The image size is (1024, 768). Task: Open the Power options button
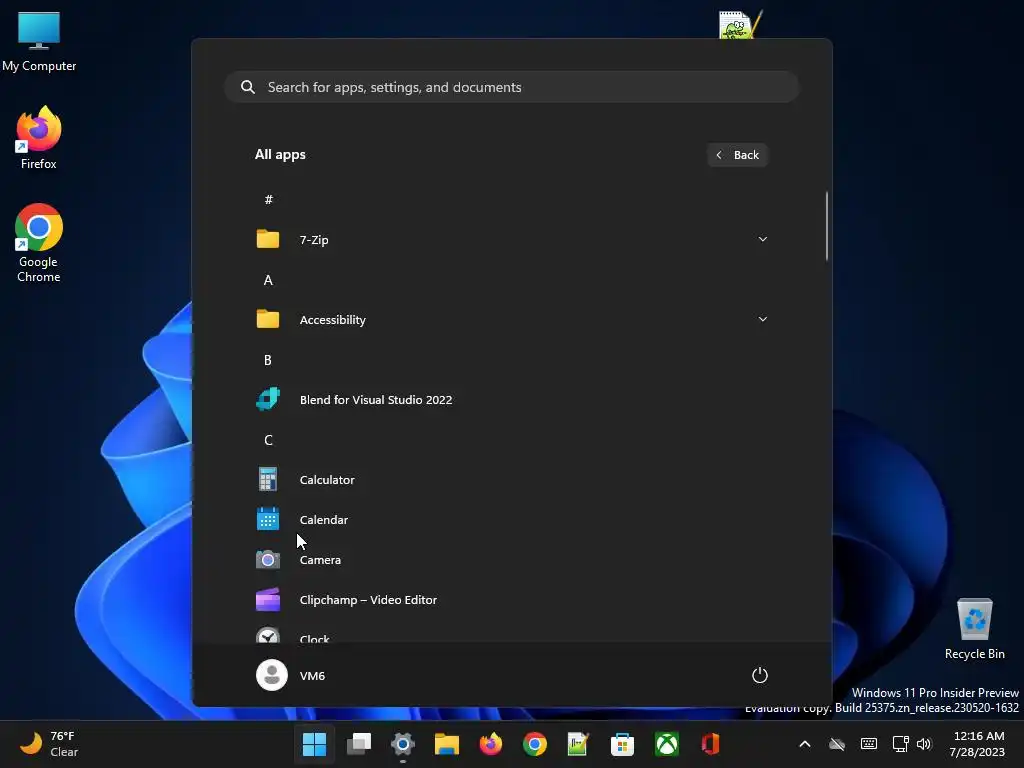[760, 675]
